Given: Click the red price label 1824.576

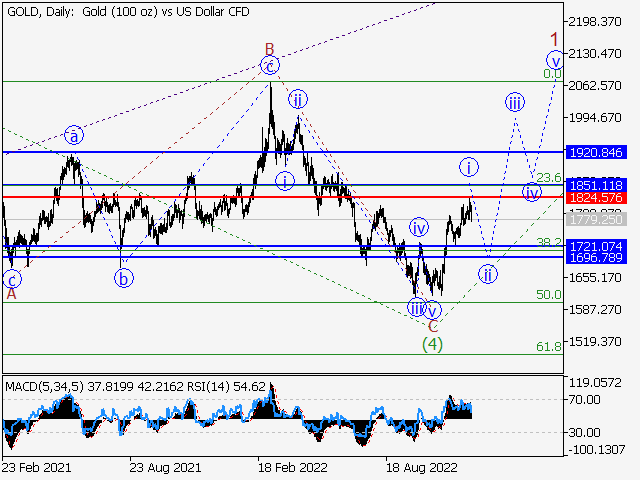Looking at the screenshot, I should 596,198.
